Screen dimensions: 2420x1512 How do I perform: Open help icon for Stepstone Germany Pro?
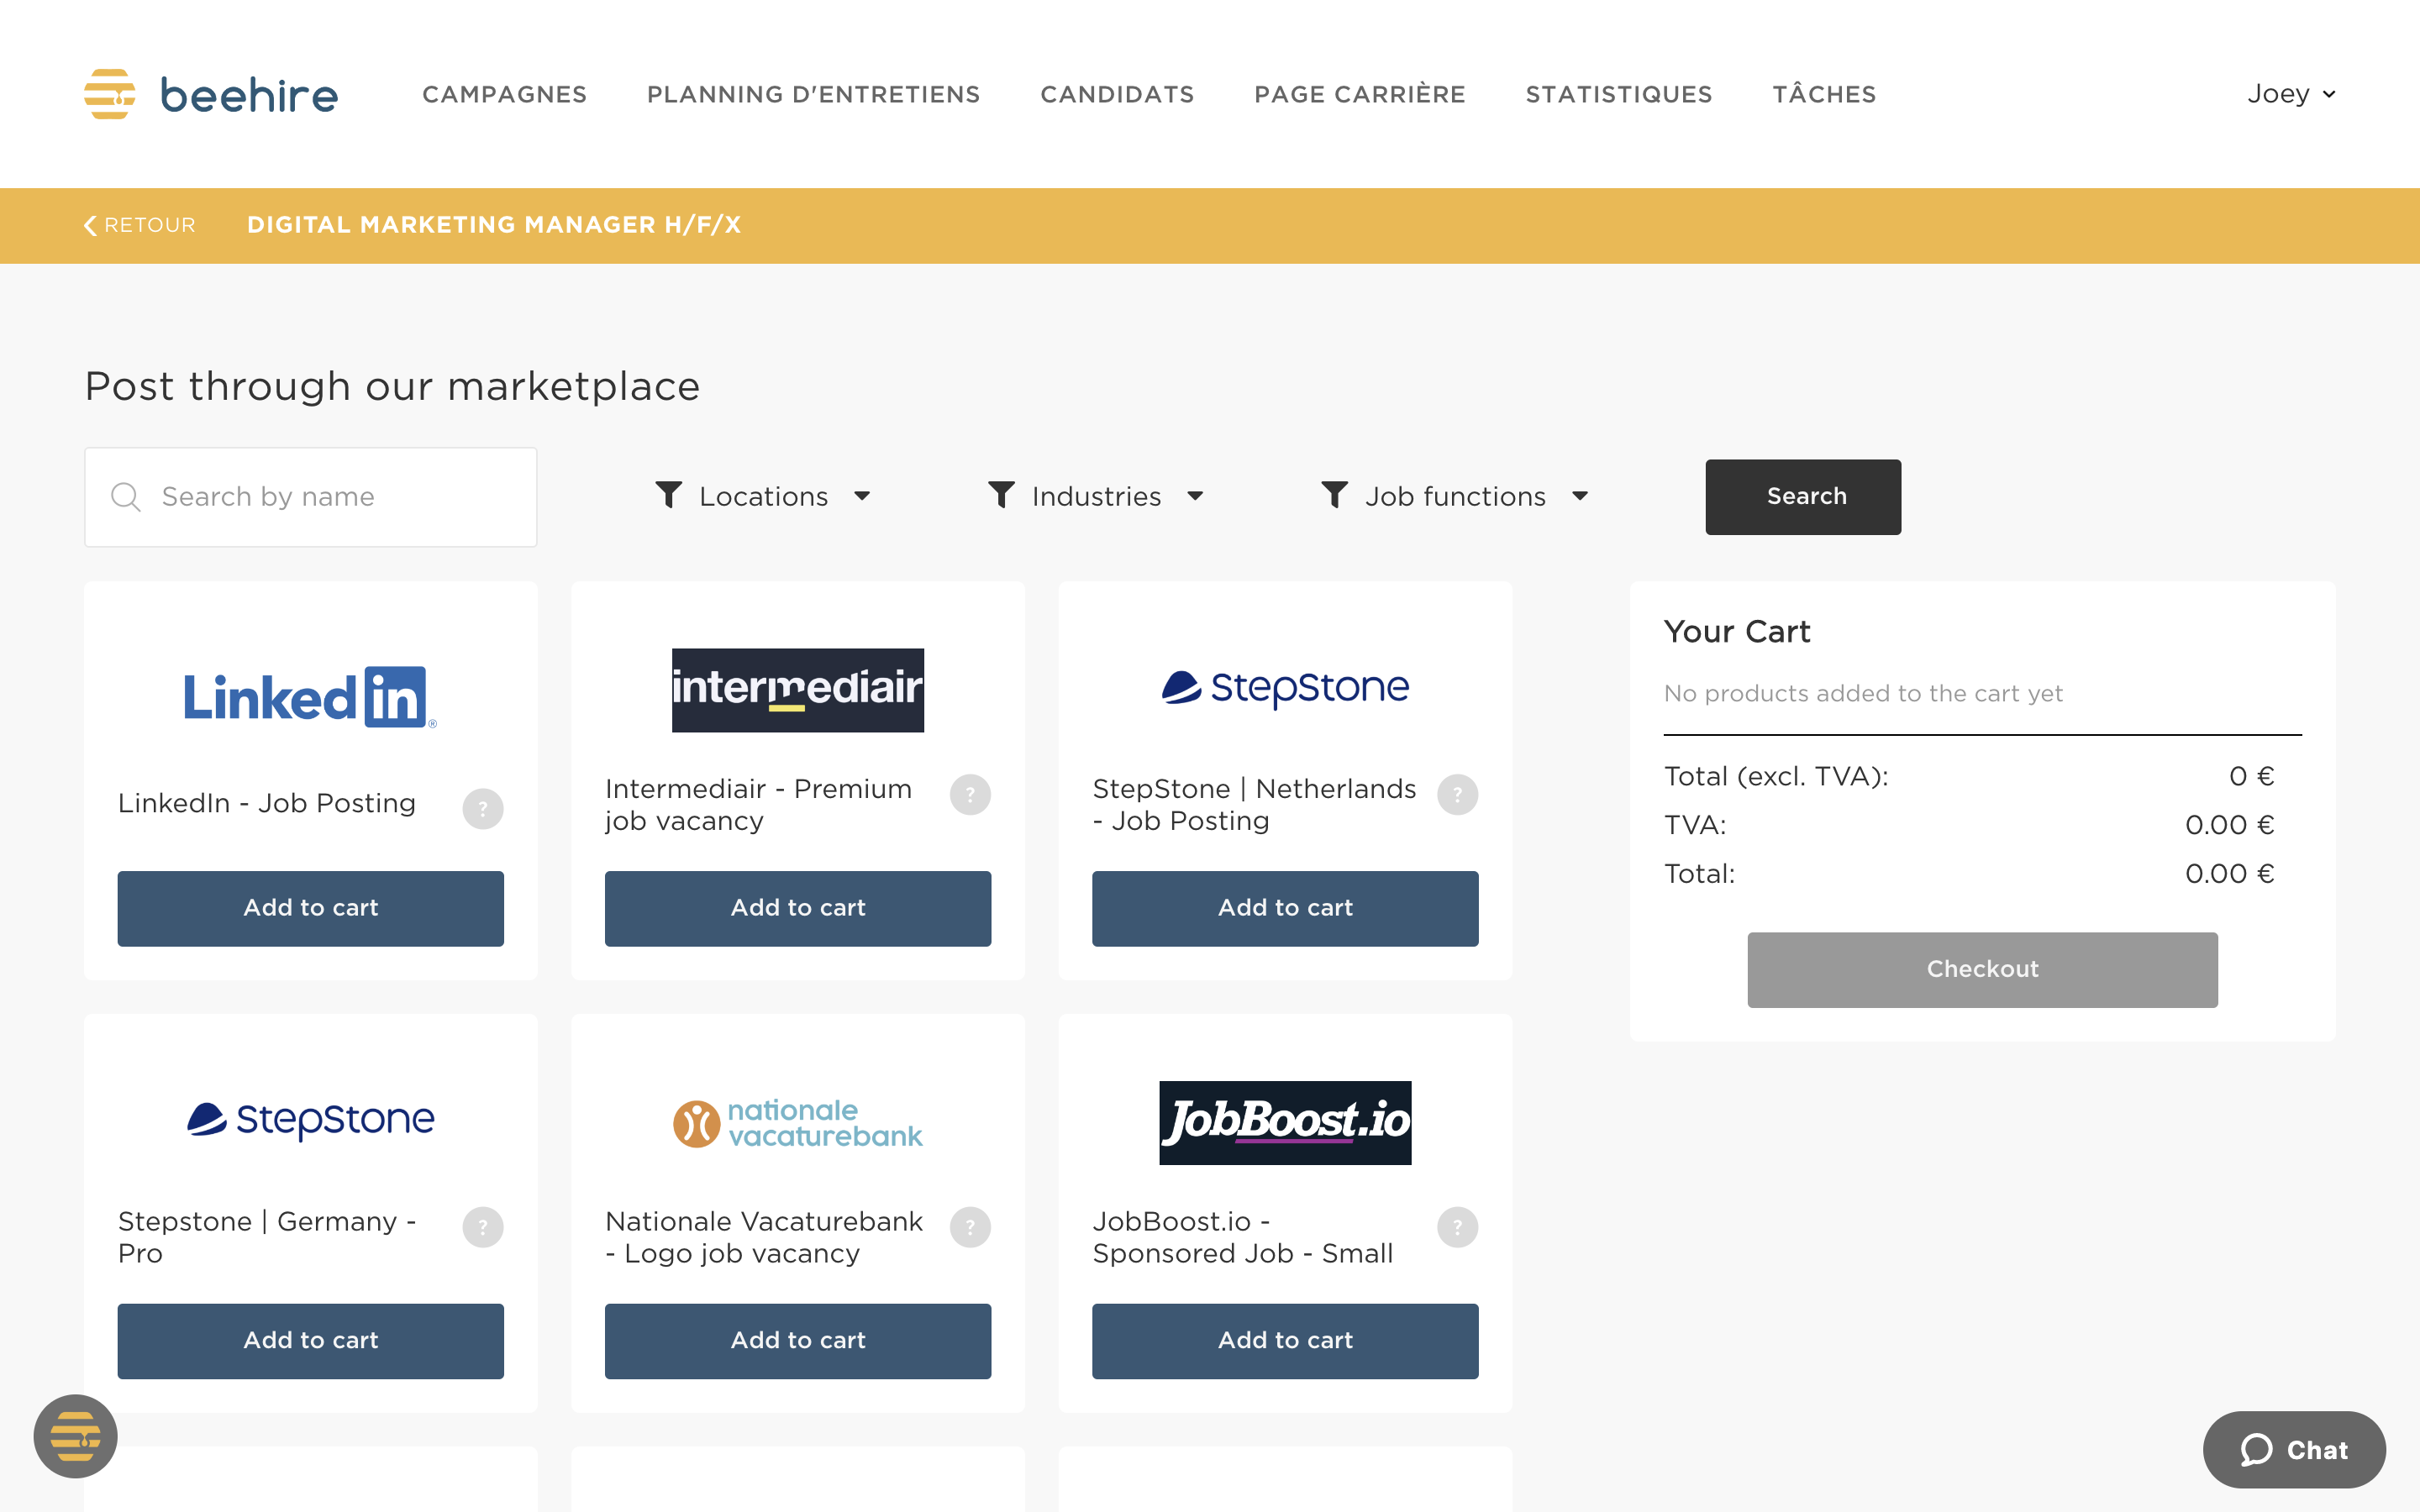483,1227
